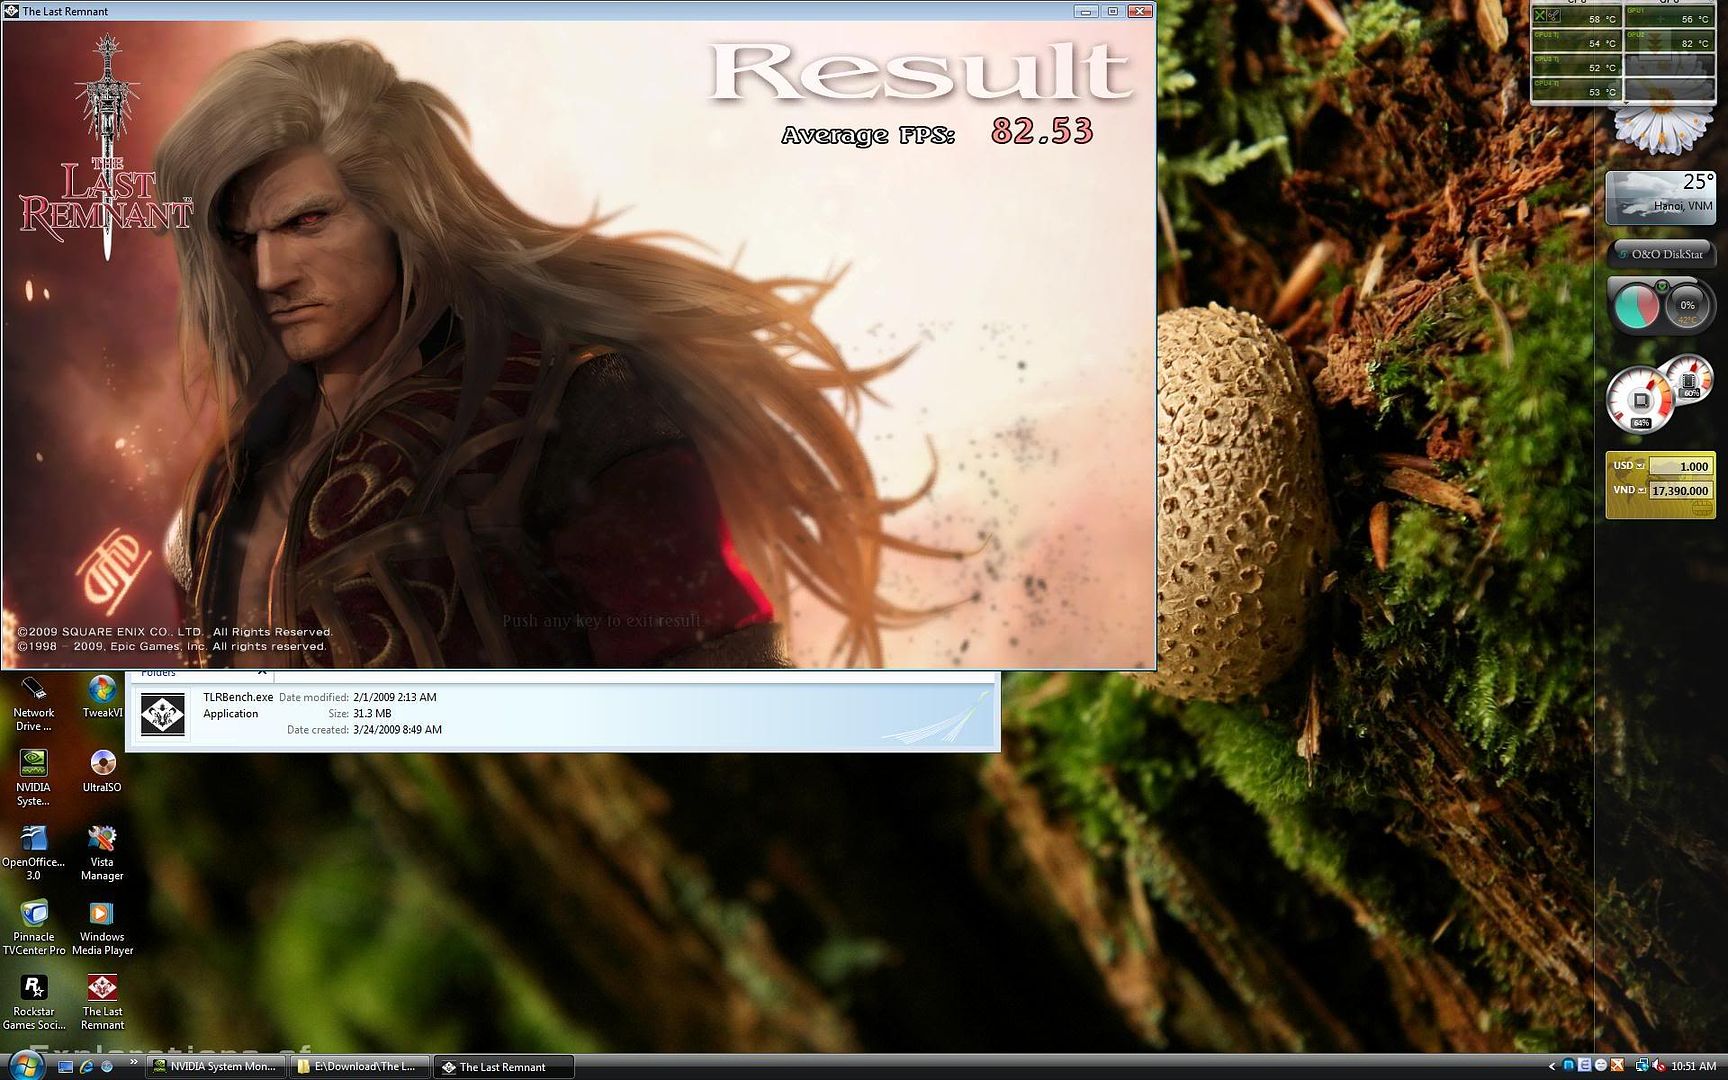Open NVIDIA System Tools desktop icon
1728x1080 pixels.
tap(33, 778)
